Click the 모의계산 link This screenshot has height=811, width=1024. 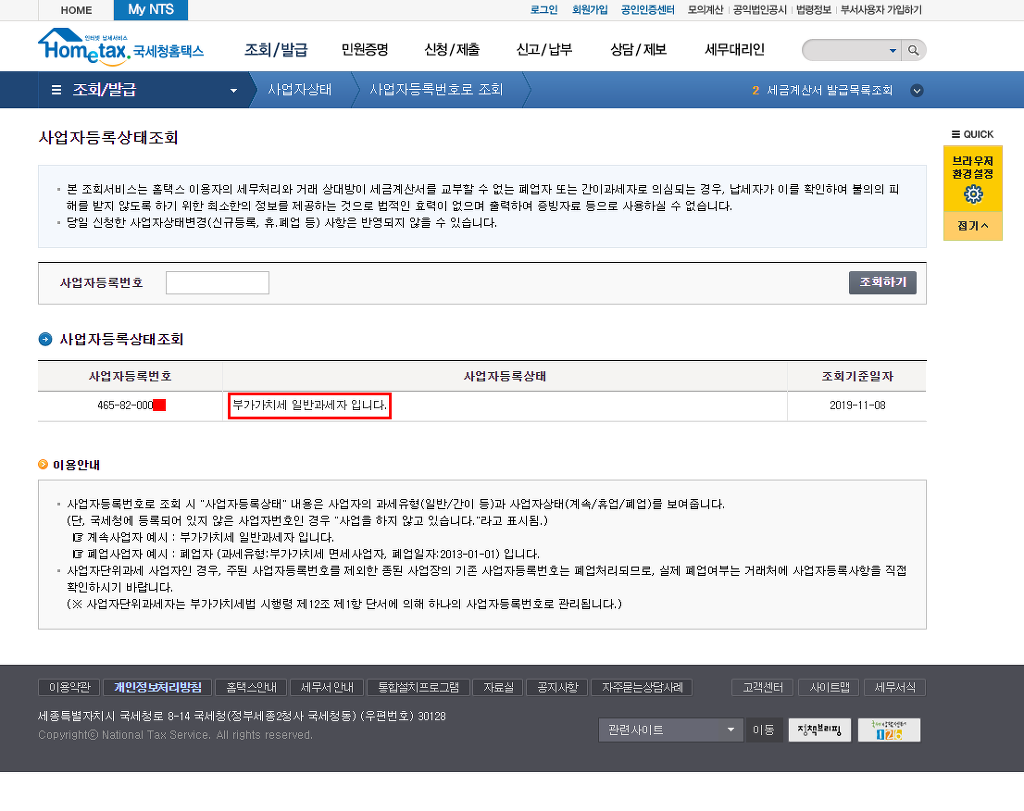pyautogui.click(x=705, y=10)
